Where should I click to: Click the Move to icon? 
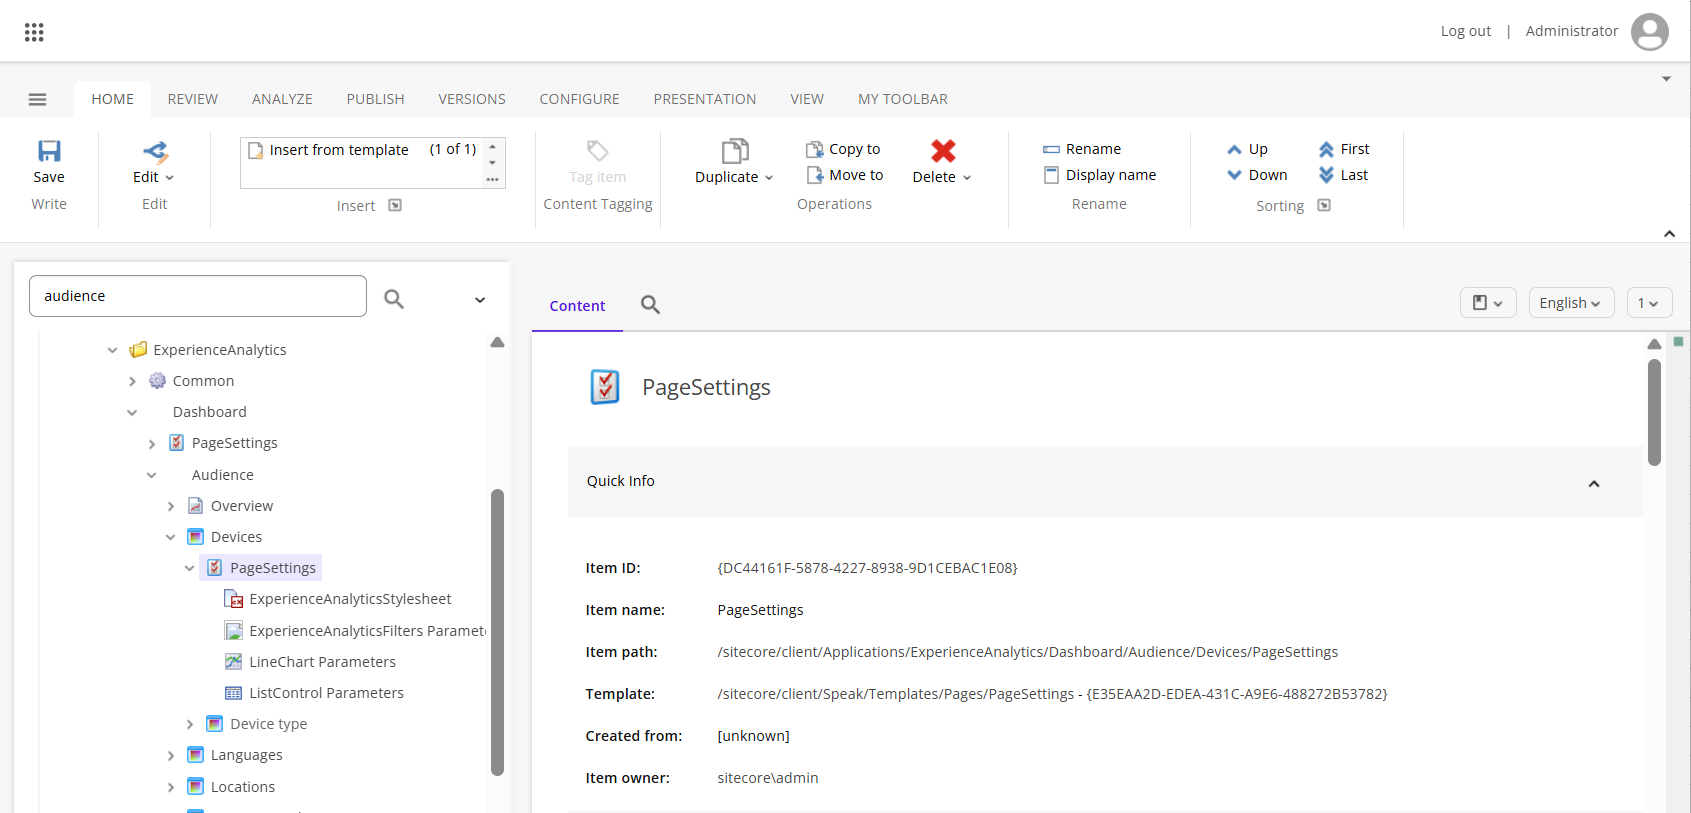815,175
